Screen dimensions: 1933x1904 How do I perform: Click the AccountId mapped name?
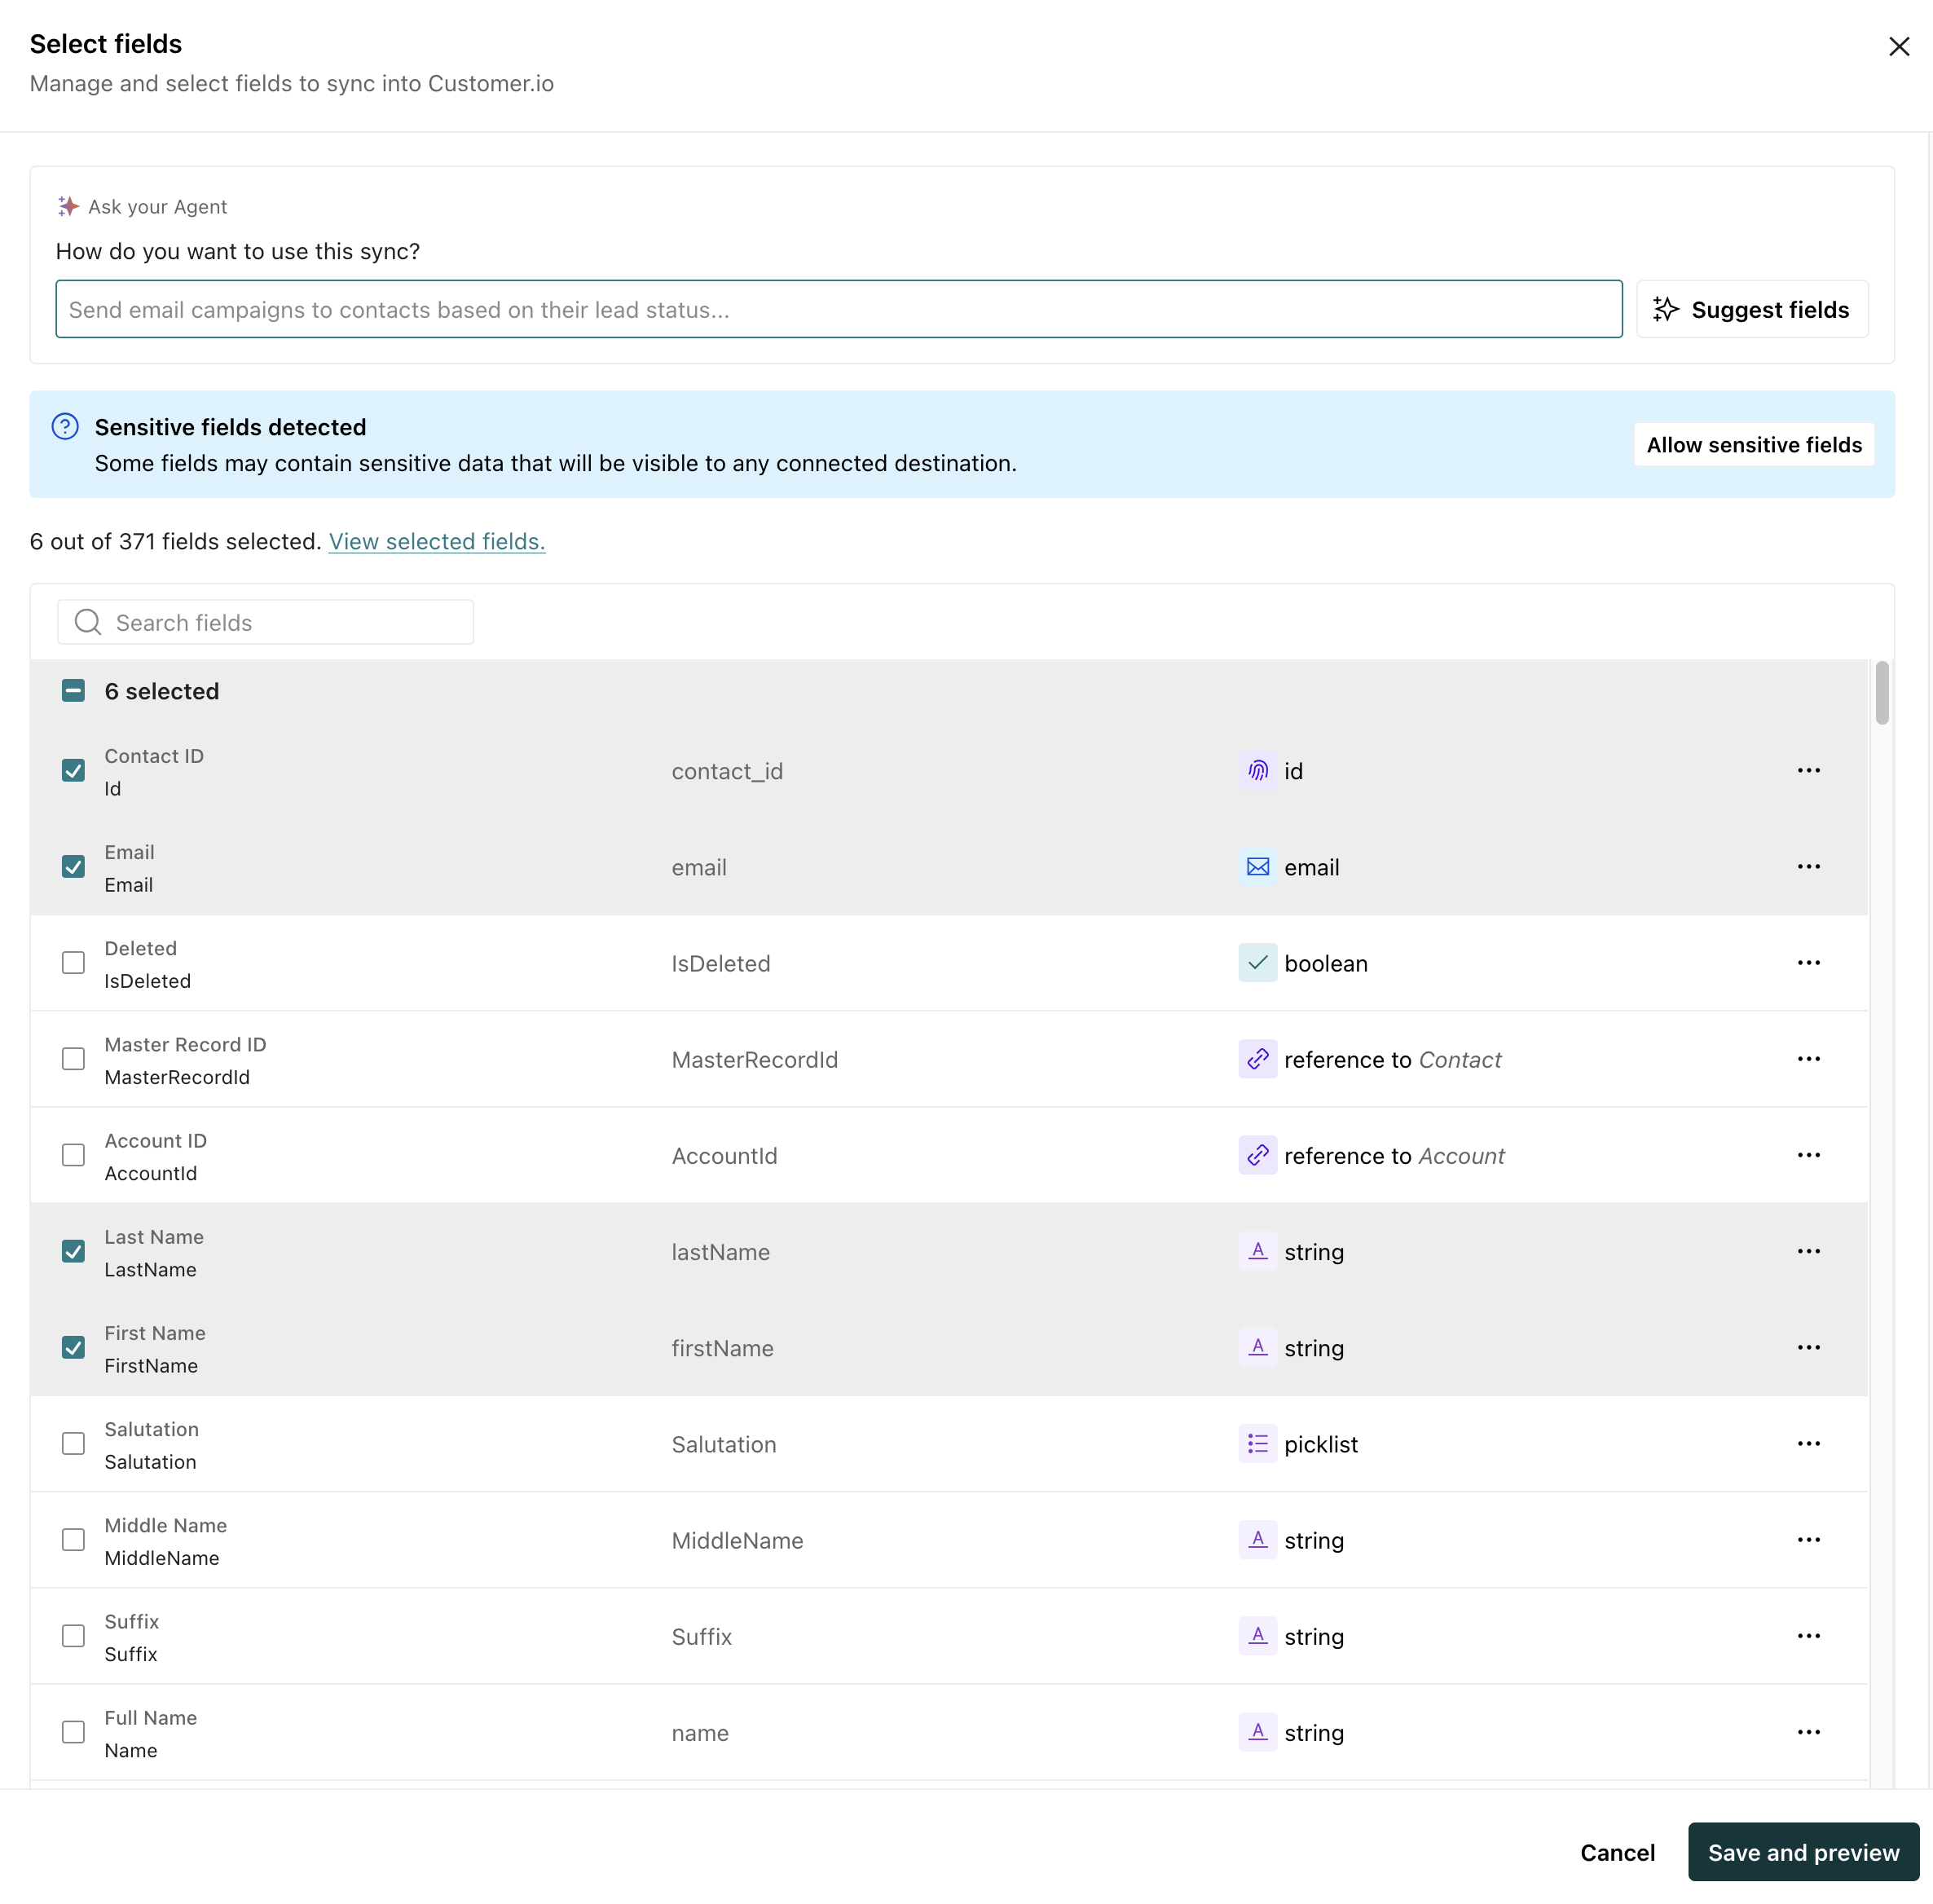click(724, 1155)
